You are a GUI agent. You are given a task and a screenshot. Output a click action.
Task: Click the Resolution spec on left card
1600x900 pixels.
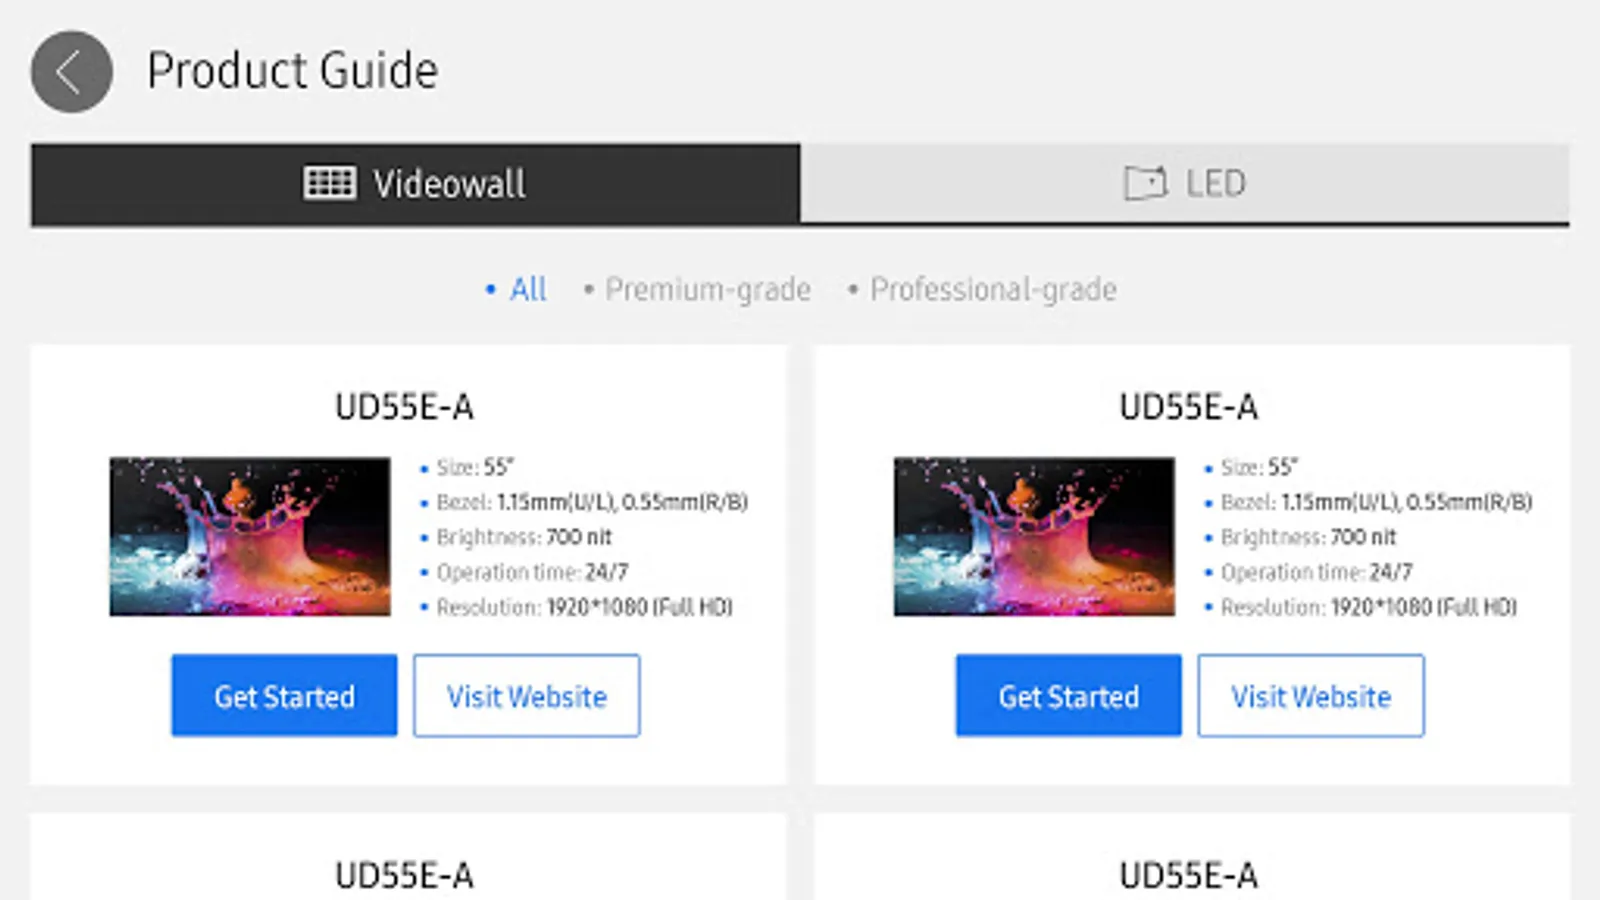(584, 607)
